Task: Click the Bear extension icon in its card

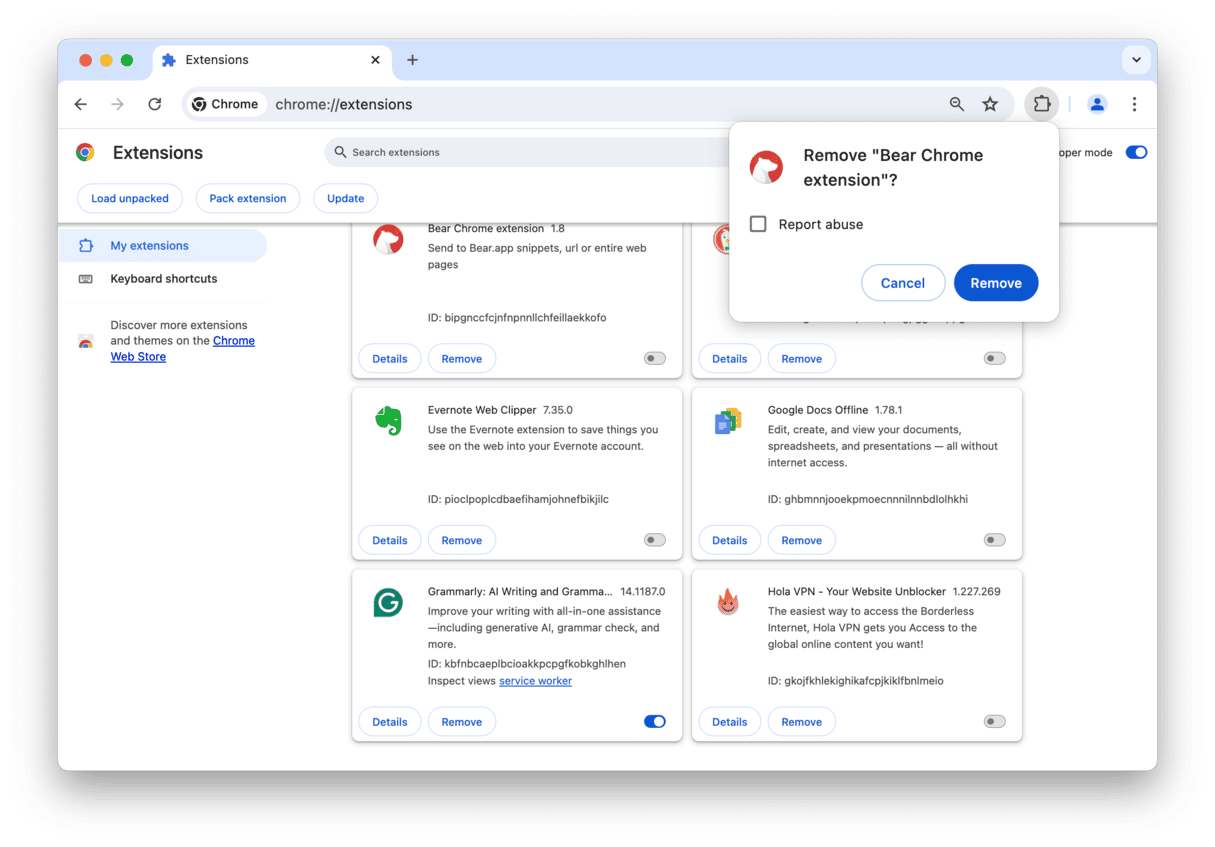Action: (388, 240)
